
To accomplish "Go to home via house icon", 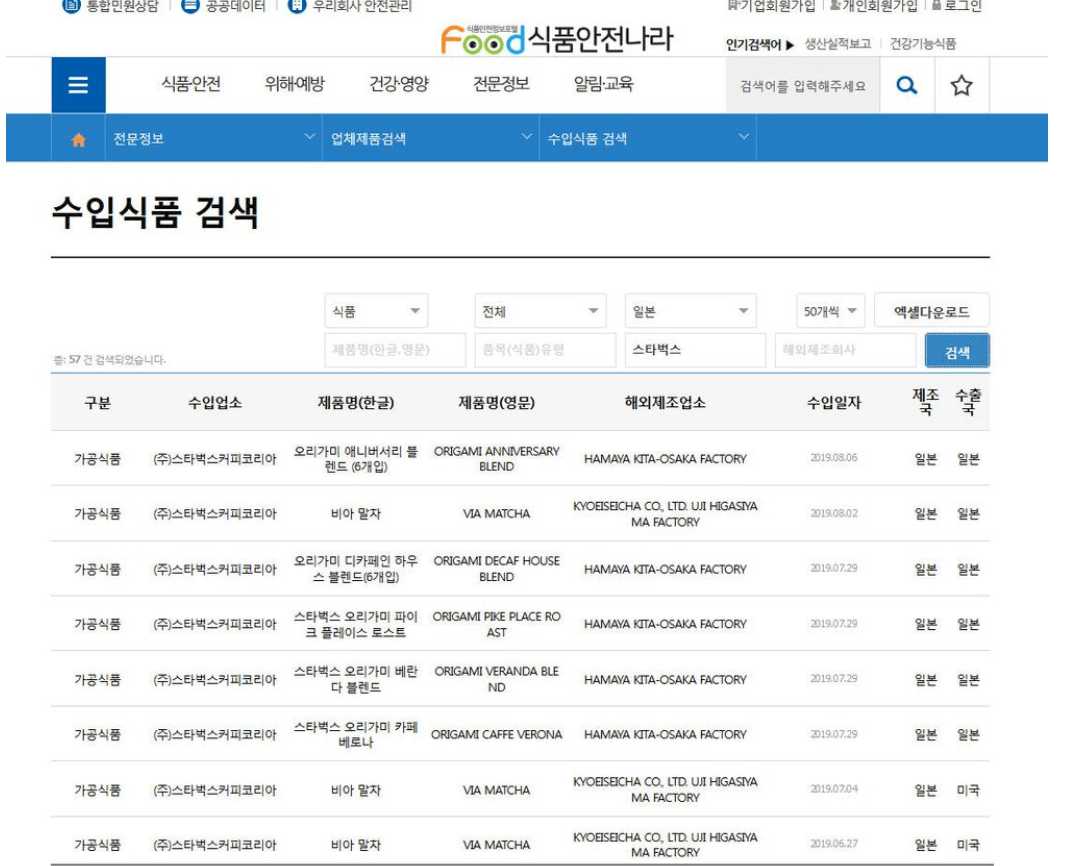I will [77, 140].
